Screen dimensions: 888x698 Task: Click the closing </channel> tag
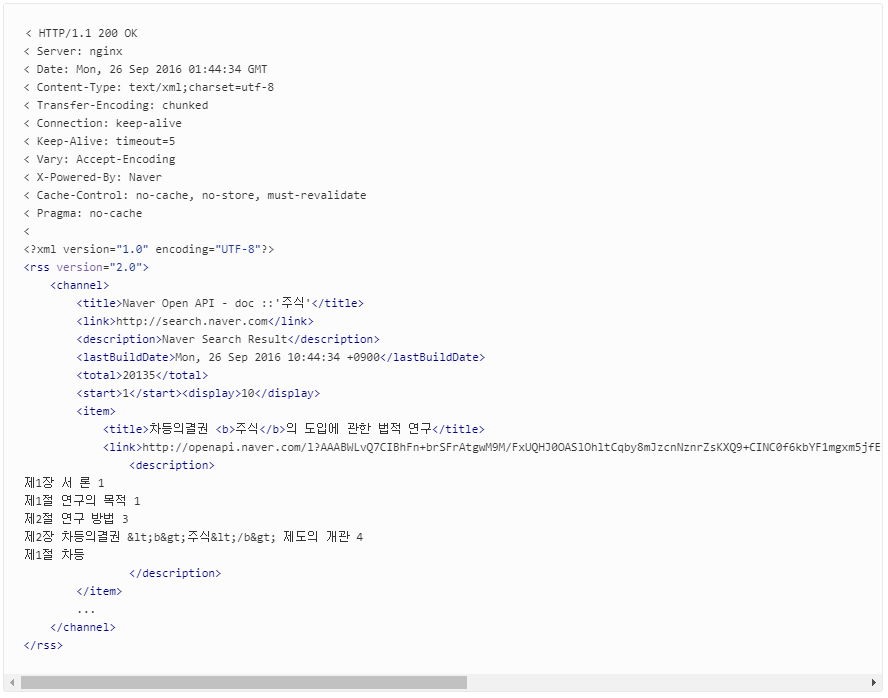(x=83, y=628)
